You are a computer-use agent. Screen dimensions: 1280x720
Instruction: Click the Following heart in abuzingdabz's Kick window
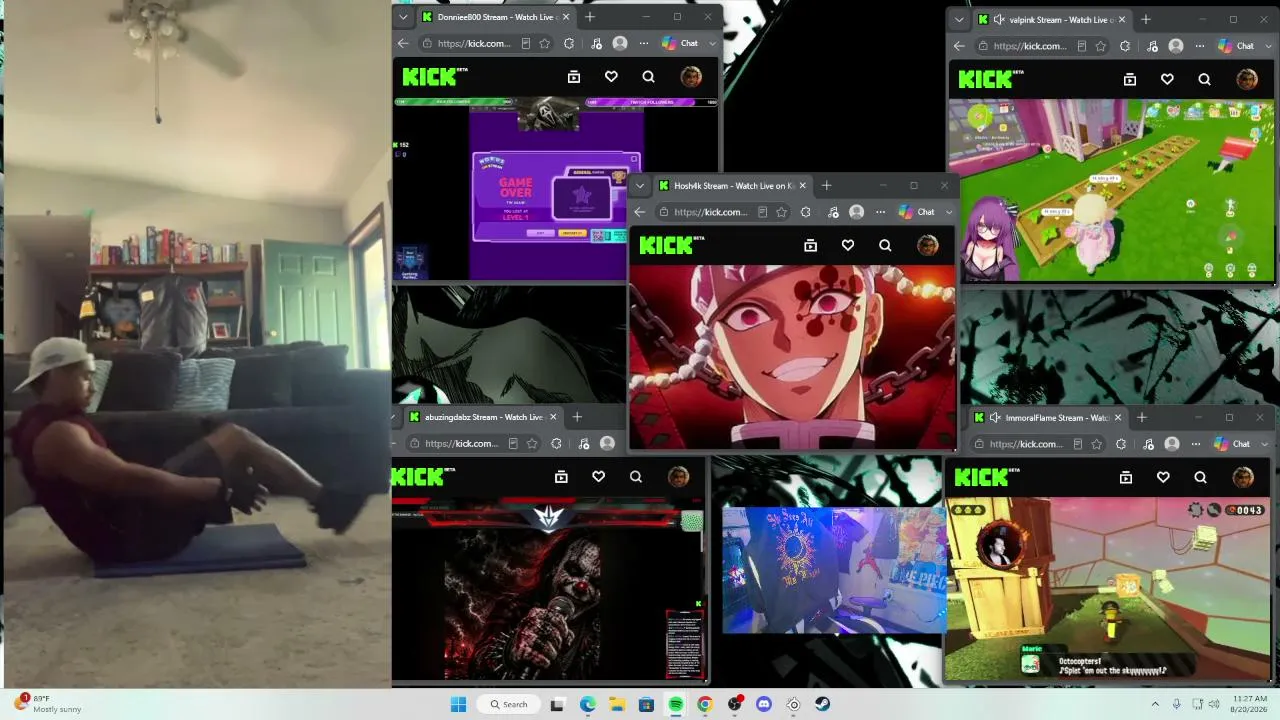[x=598, y=477]
